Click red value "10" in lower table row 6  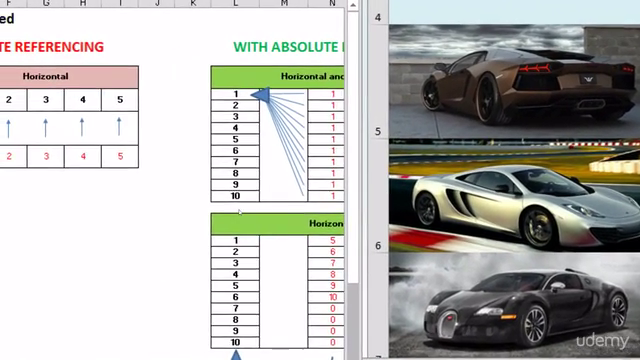327,297
